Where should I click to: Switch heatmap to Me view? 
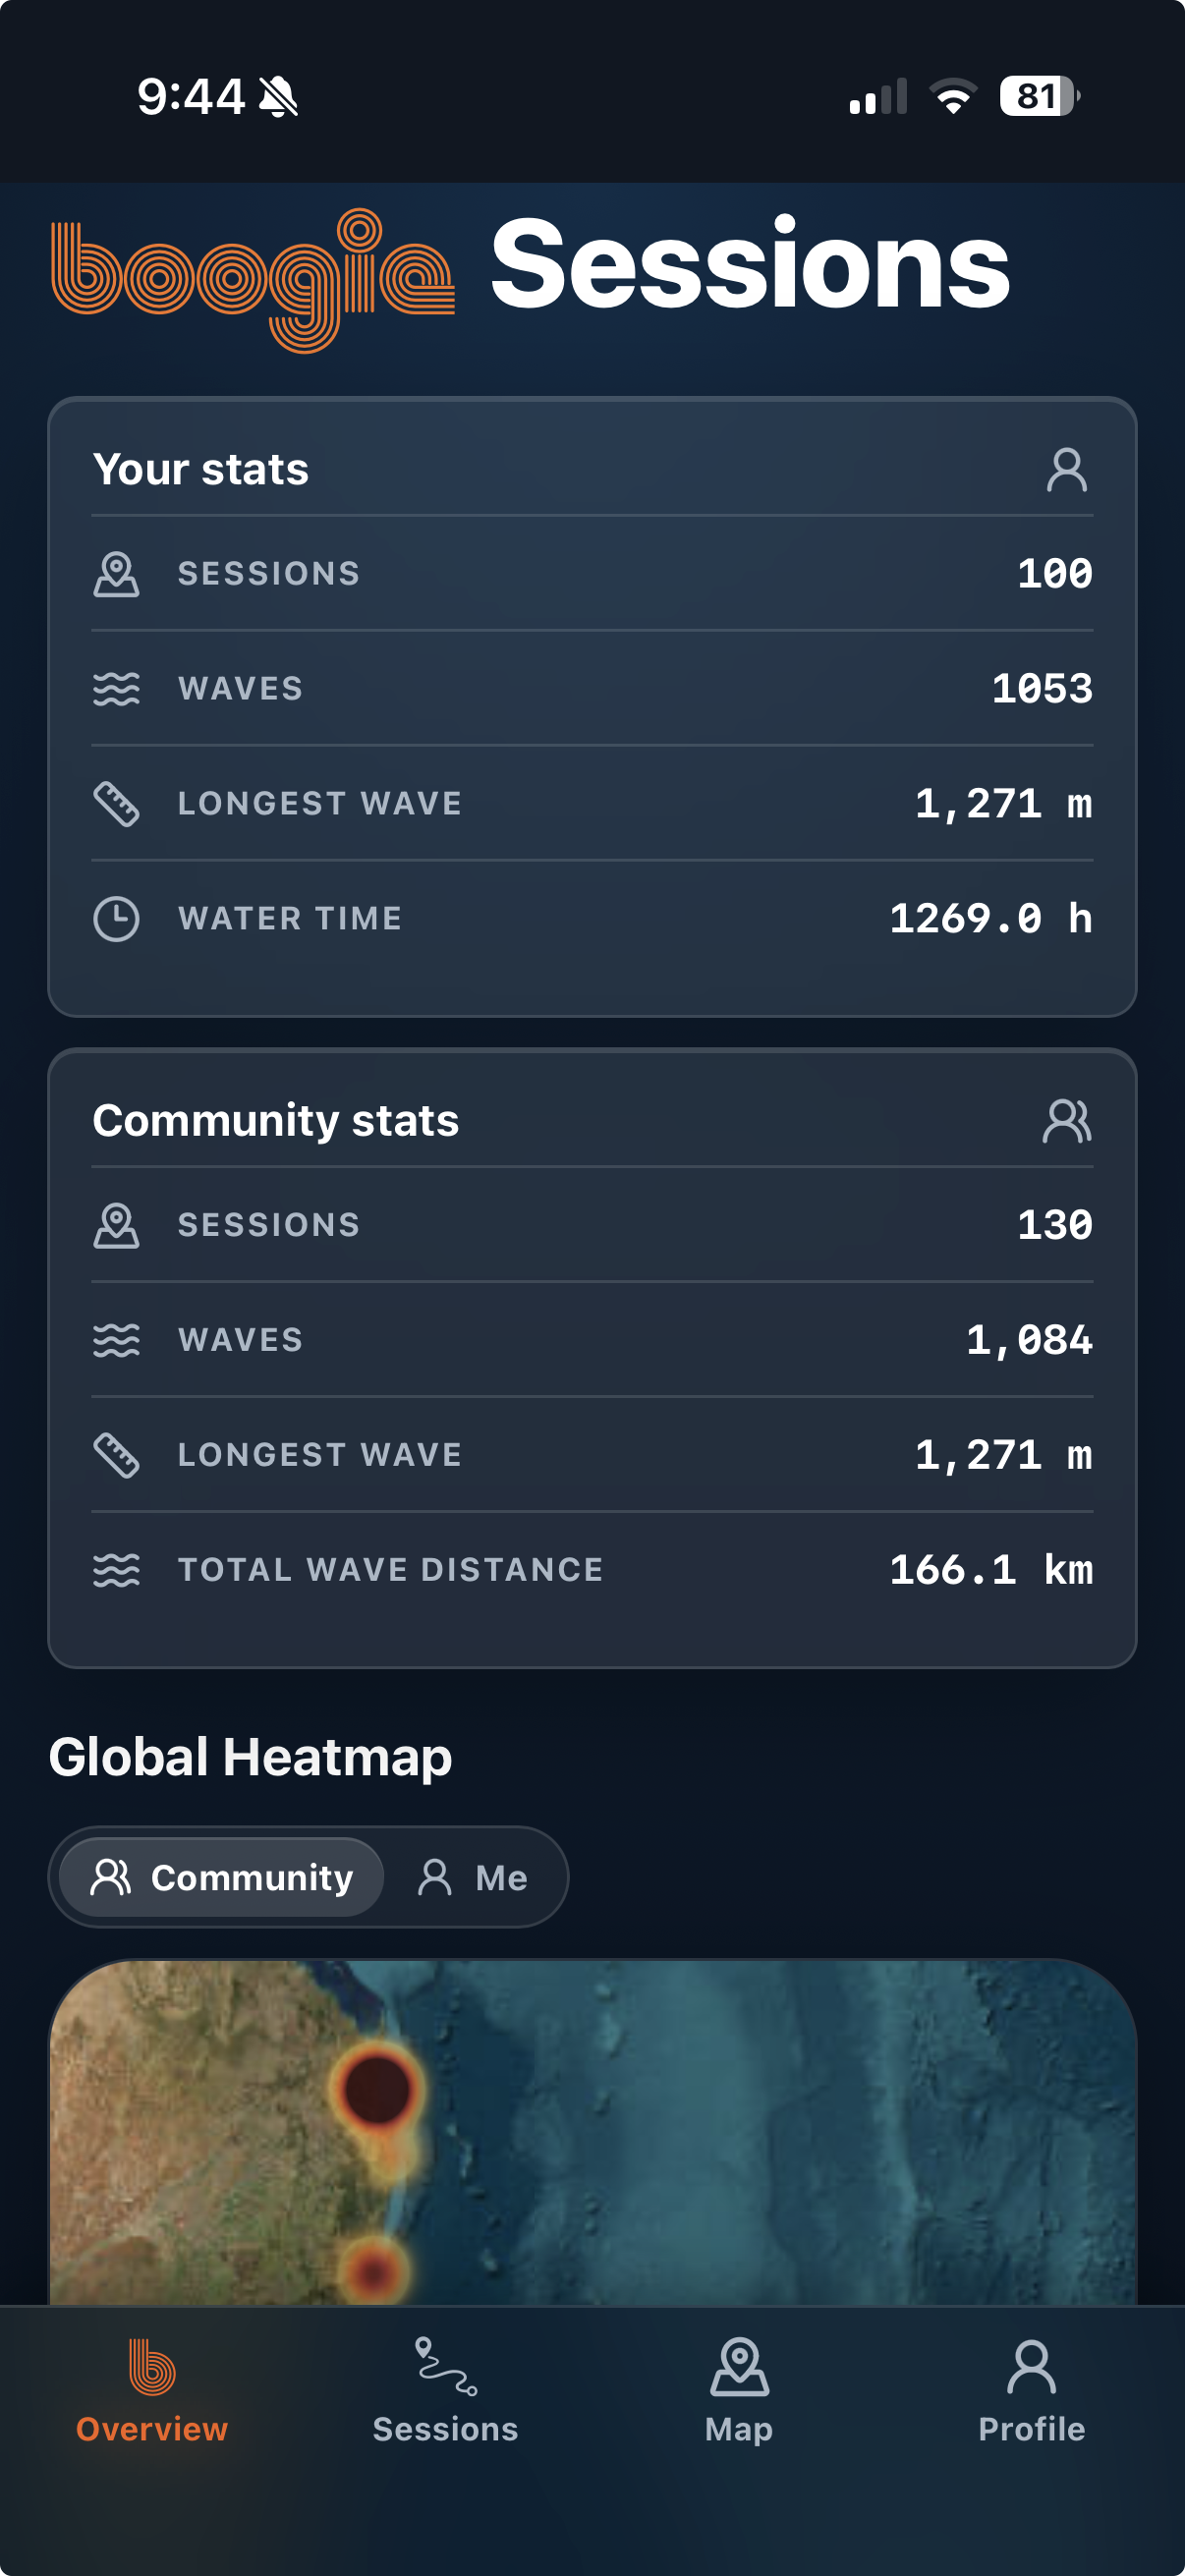tap(473, 1877)
